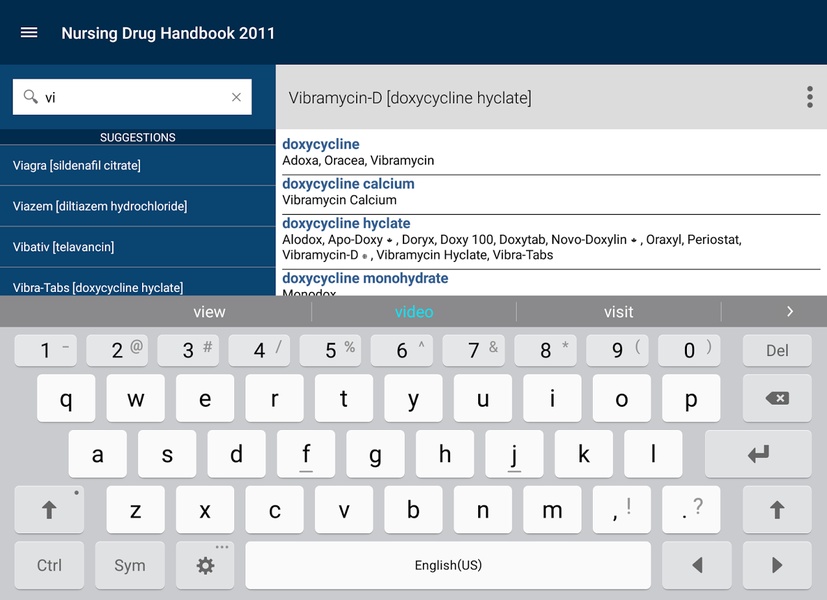
Task: Tap the search magnifier icon
Action: point(31,96)
